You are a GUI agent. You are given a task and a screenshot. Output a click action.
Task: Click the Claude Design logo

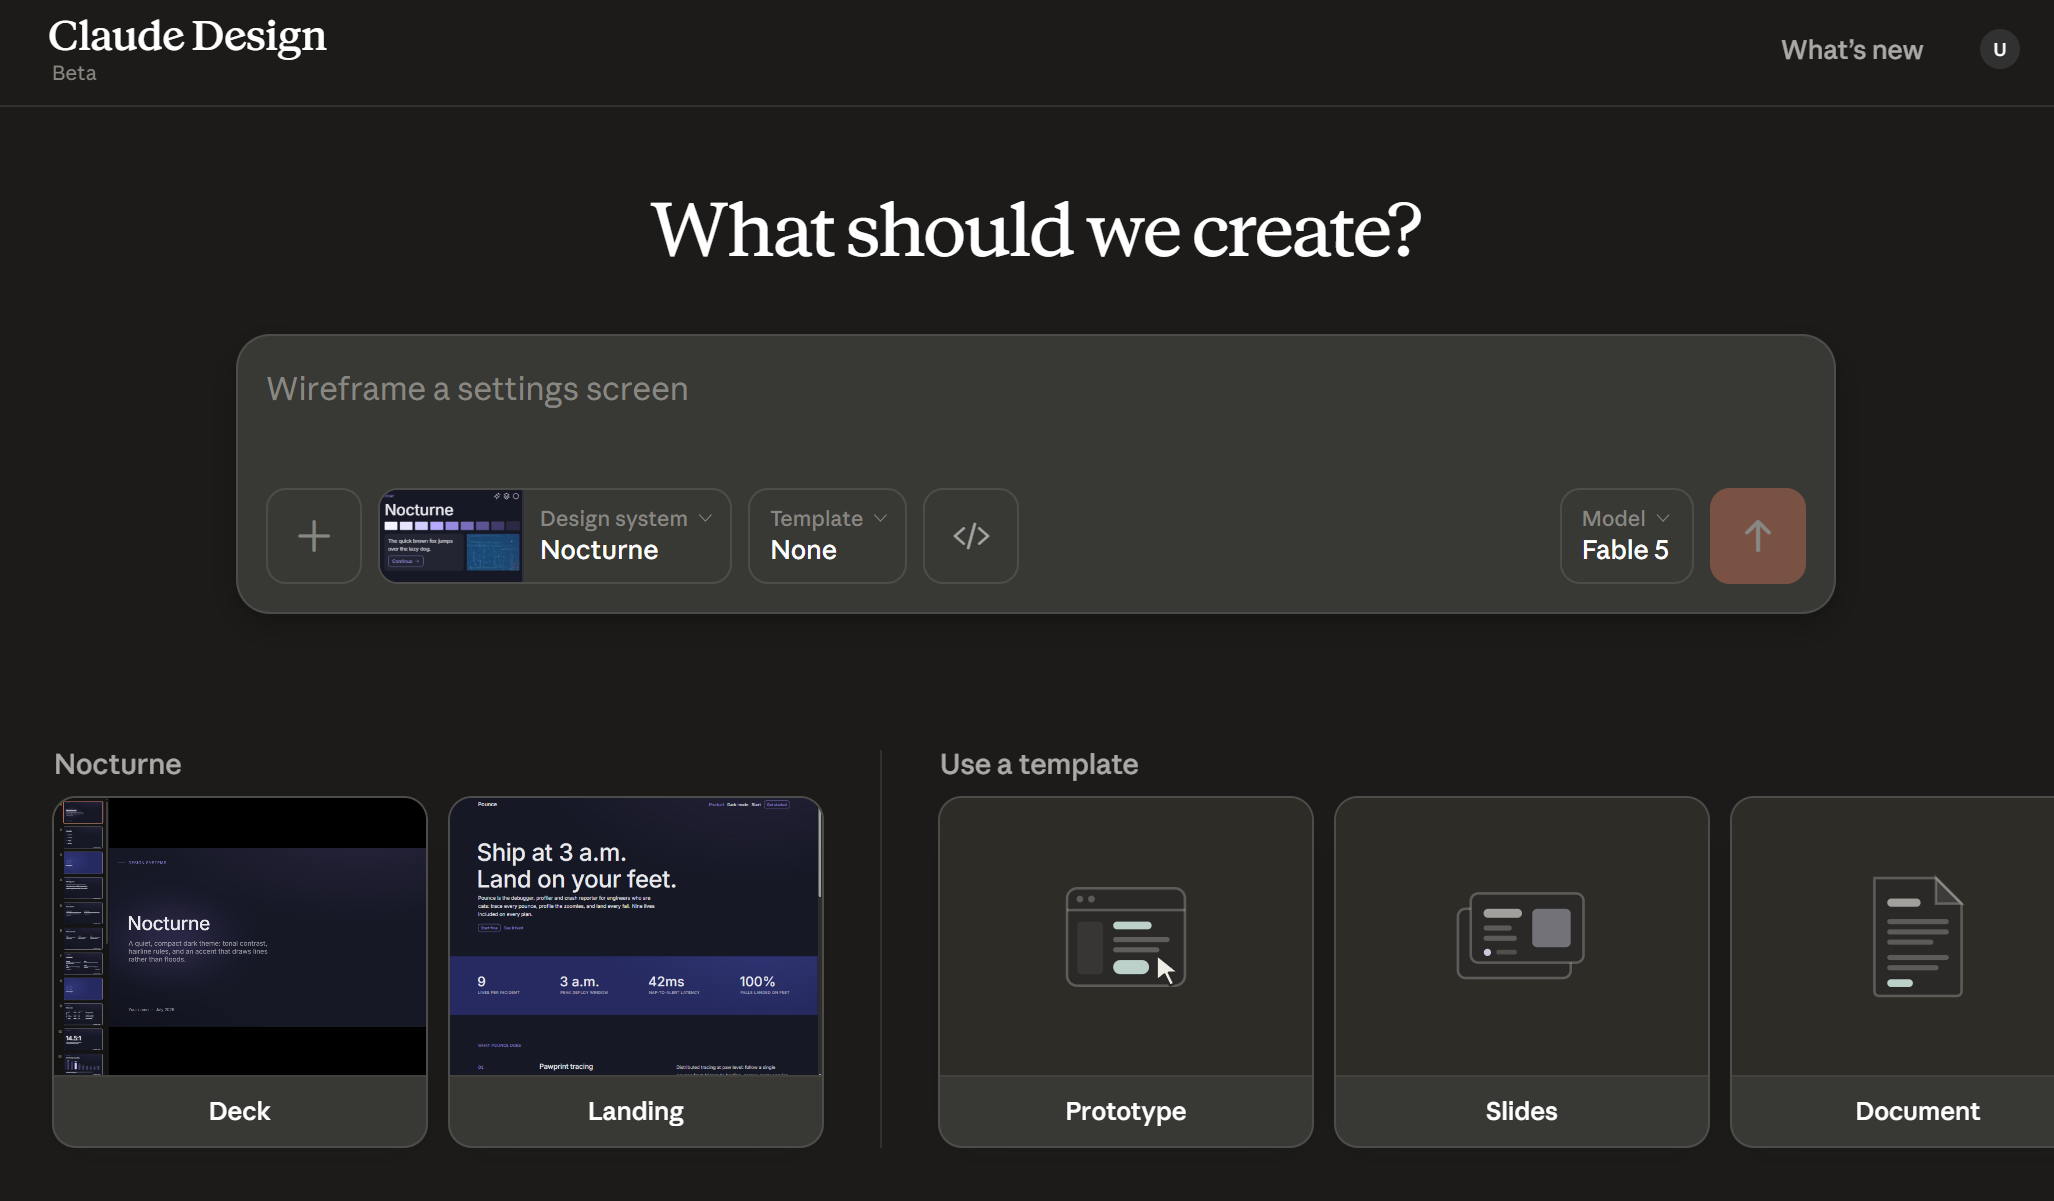(187, 37)
